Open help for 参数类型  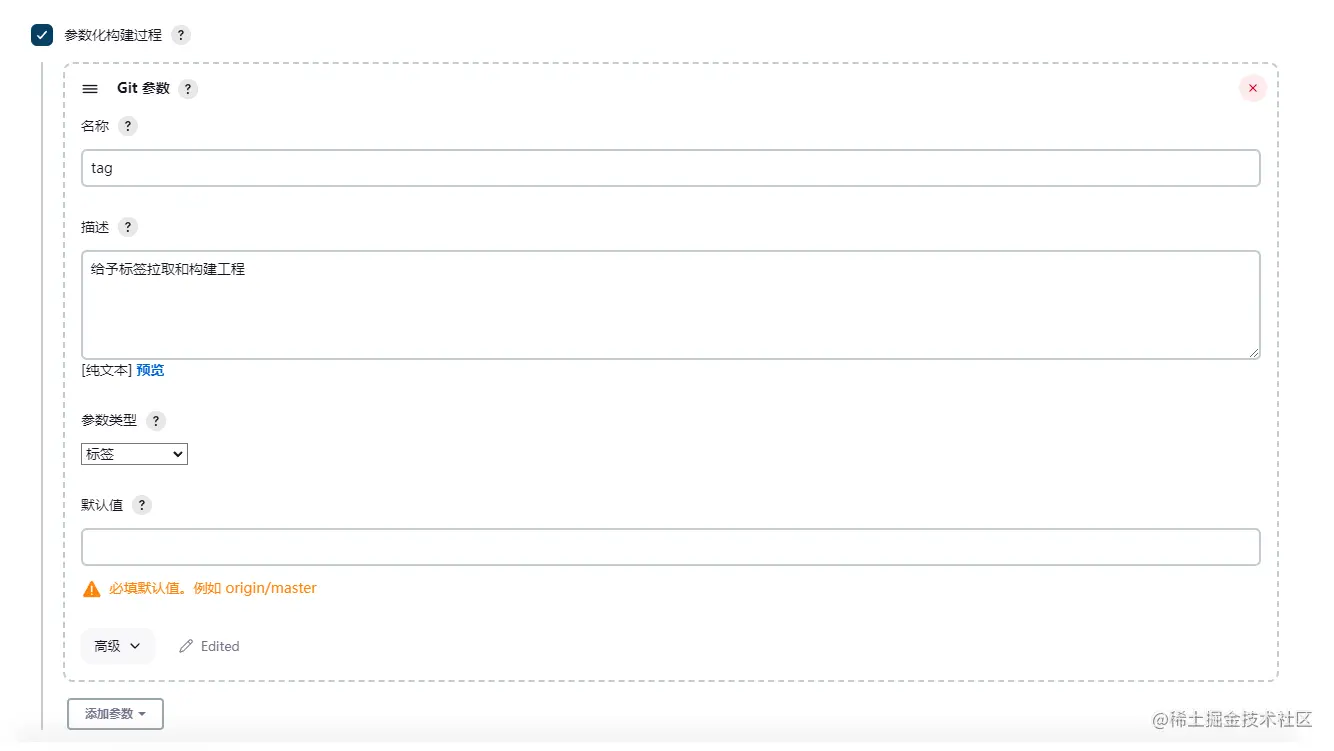155,421
